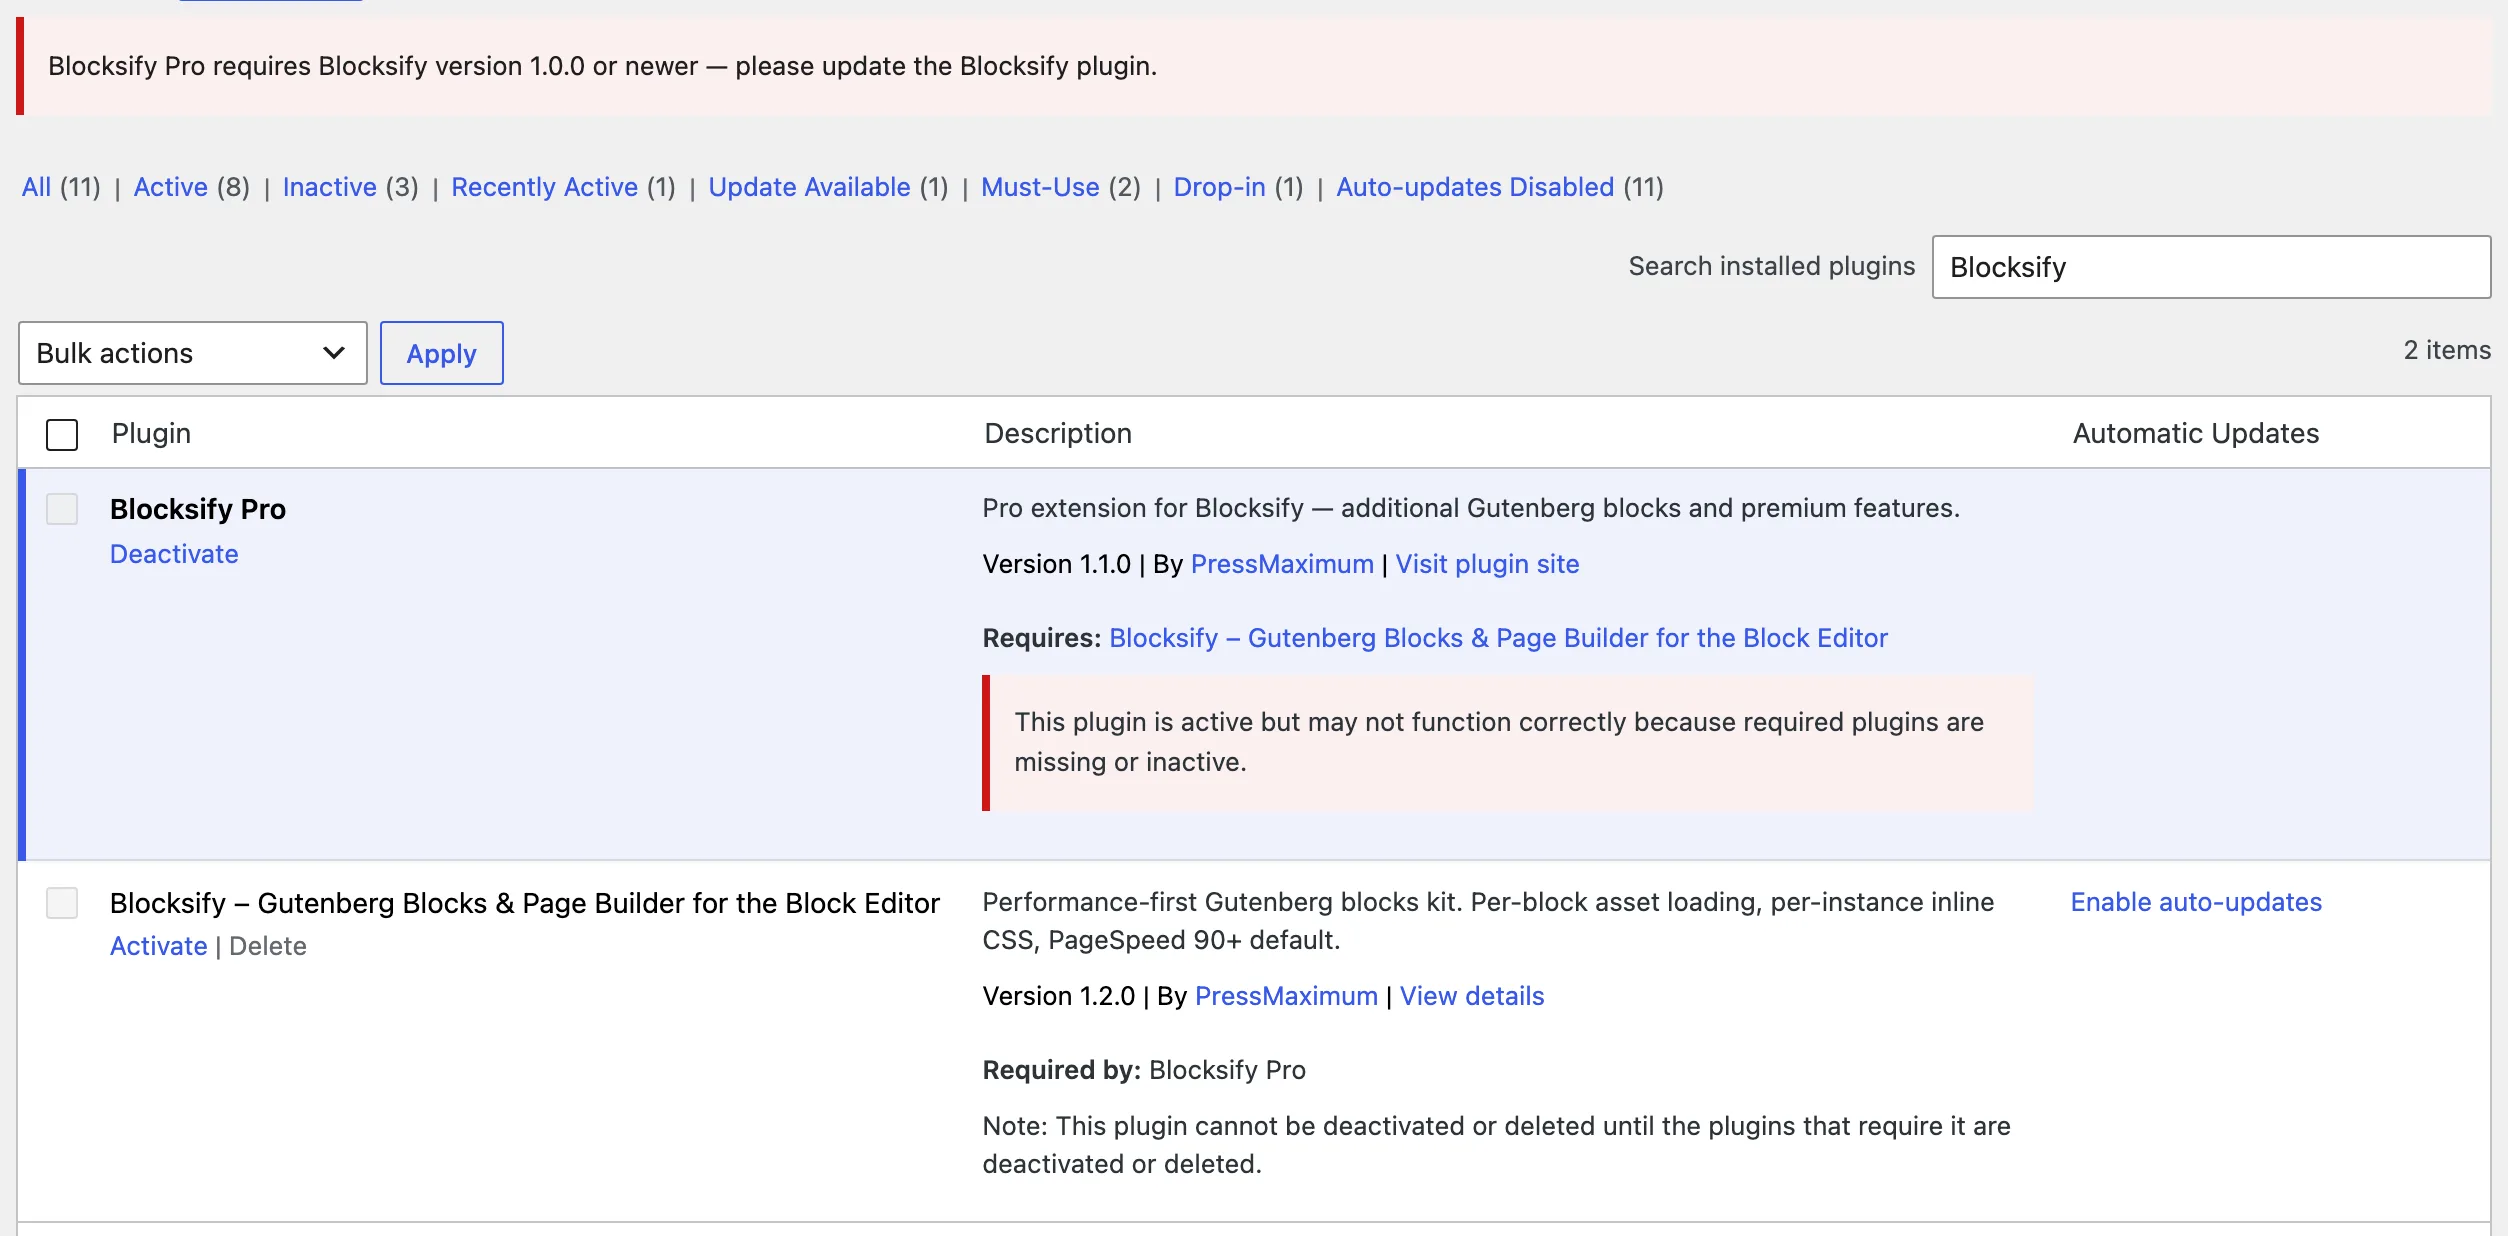Screen dimensions: 2508x1236
Task: Click Delete under Blocksify Gutenberg Blocks
Action: click(267, 946)
